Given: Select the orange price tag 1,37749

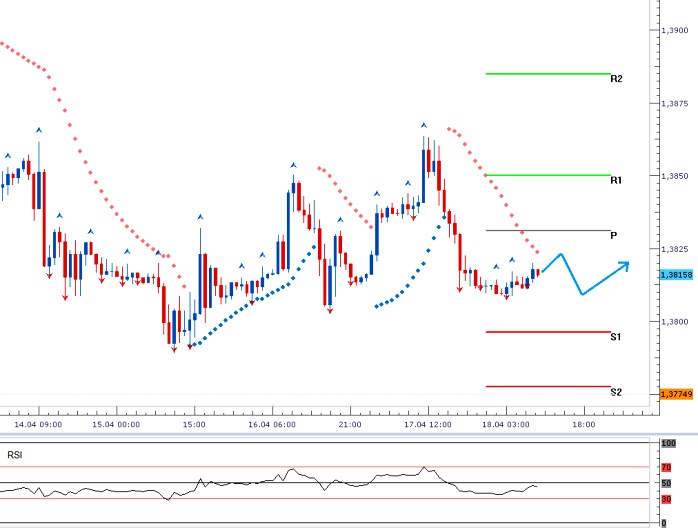Looking at the screenshot, I should (x=677, y=394).
